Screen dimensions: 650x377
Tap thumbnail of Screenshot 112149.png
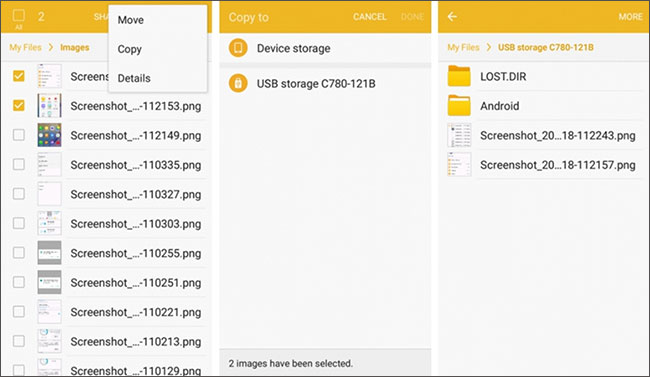pos(49,135)
